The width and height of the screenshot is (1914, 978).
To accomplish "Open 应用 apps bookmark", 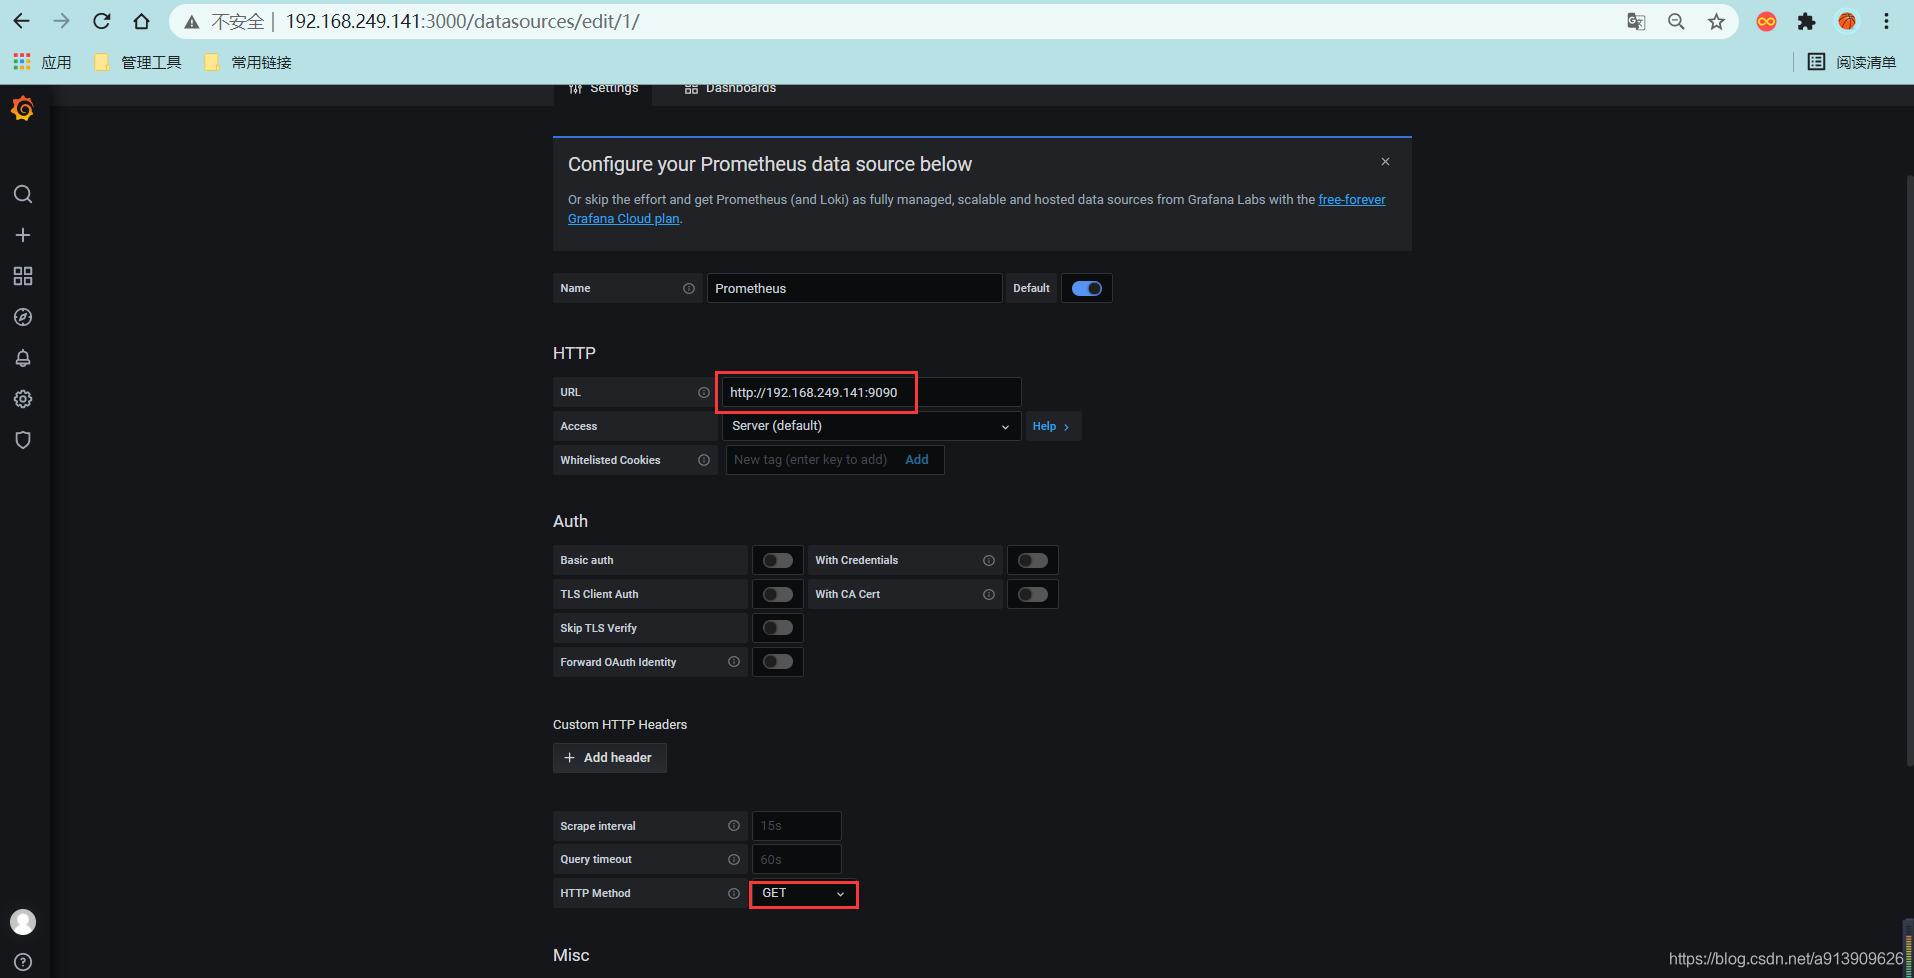I will tap(42, 62).
